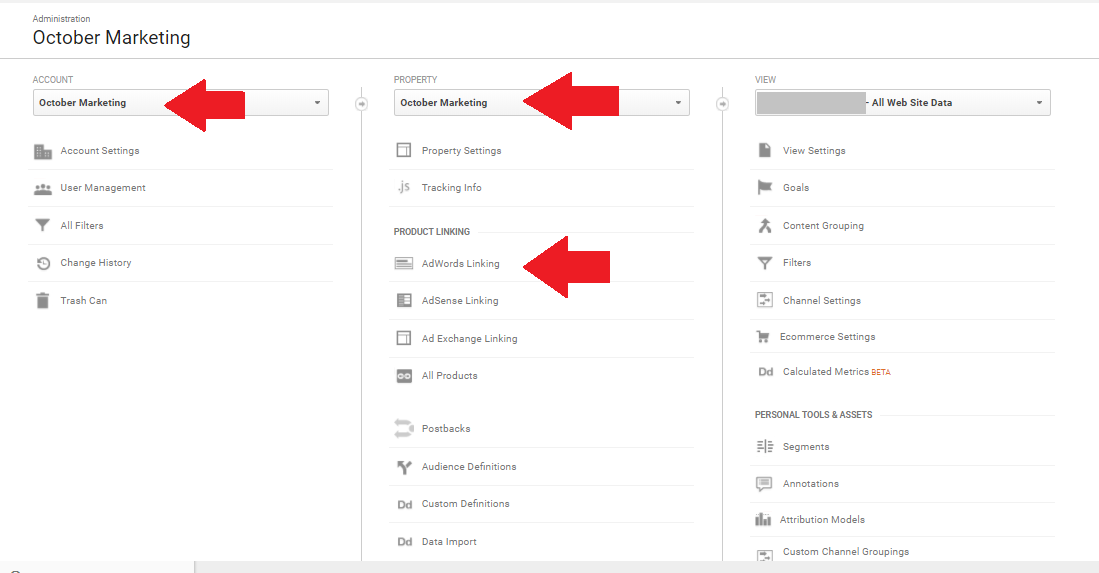
Task: Open Segments under Personal Tools
Action: [805, 447]
